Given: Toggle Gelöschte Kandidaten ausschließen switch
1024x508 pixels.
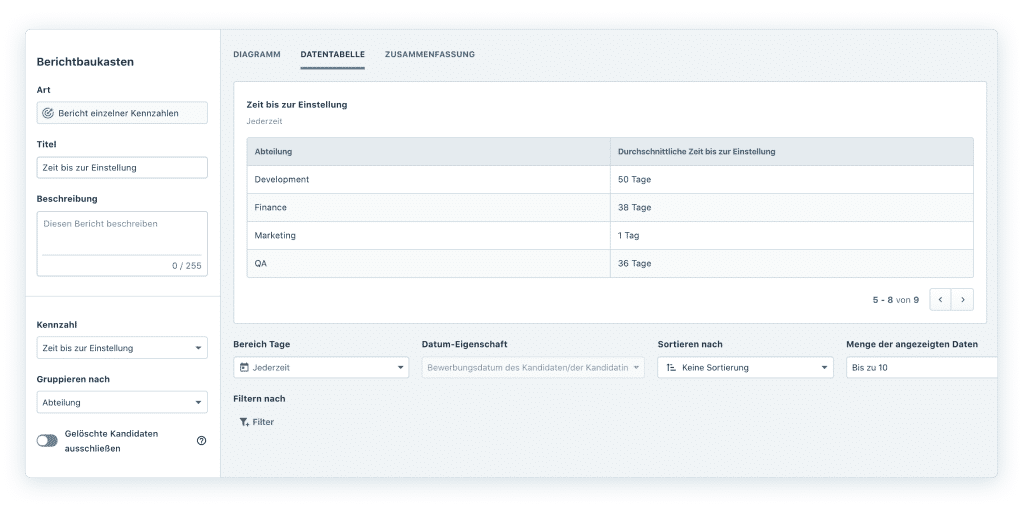Looking at the screenshot, I should (x=47, y=441).
